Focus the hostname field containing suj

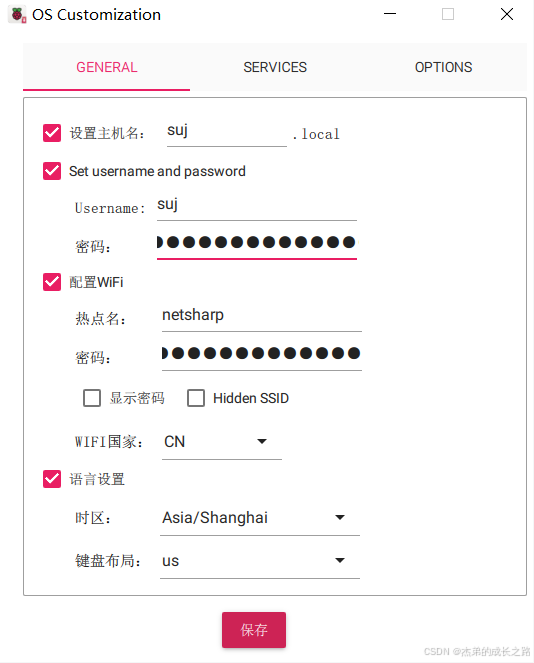point(227,132)
